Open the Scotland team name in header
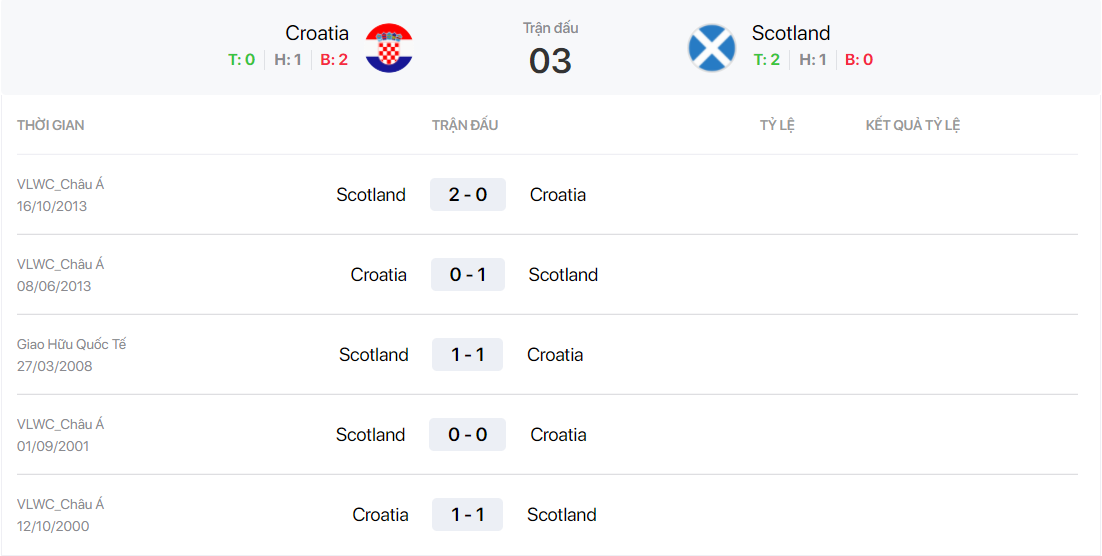1102x556 pixels. click(x=791, y=33)
